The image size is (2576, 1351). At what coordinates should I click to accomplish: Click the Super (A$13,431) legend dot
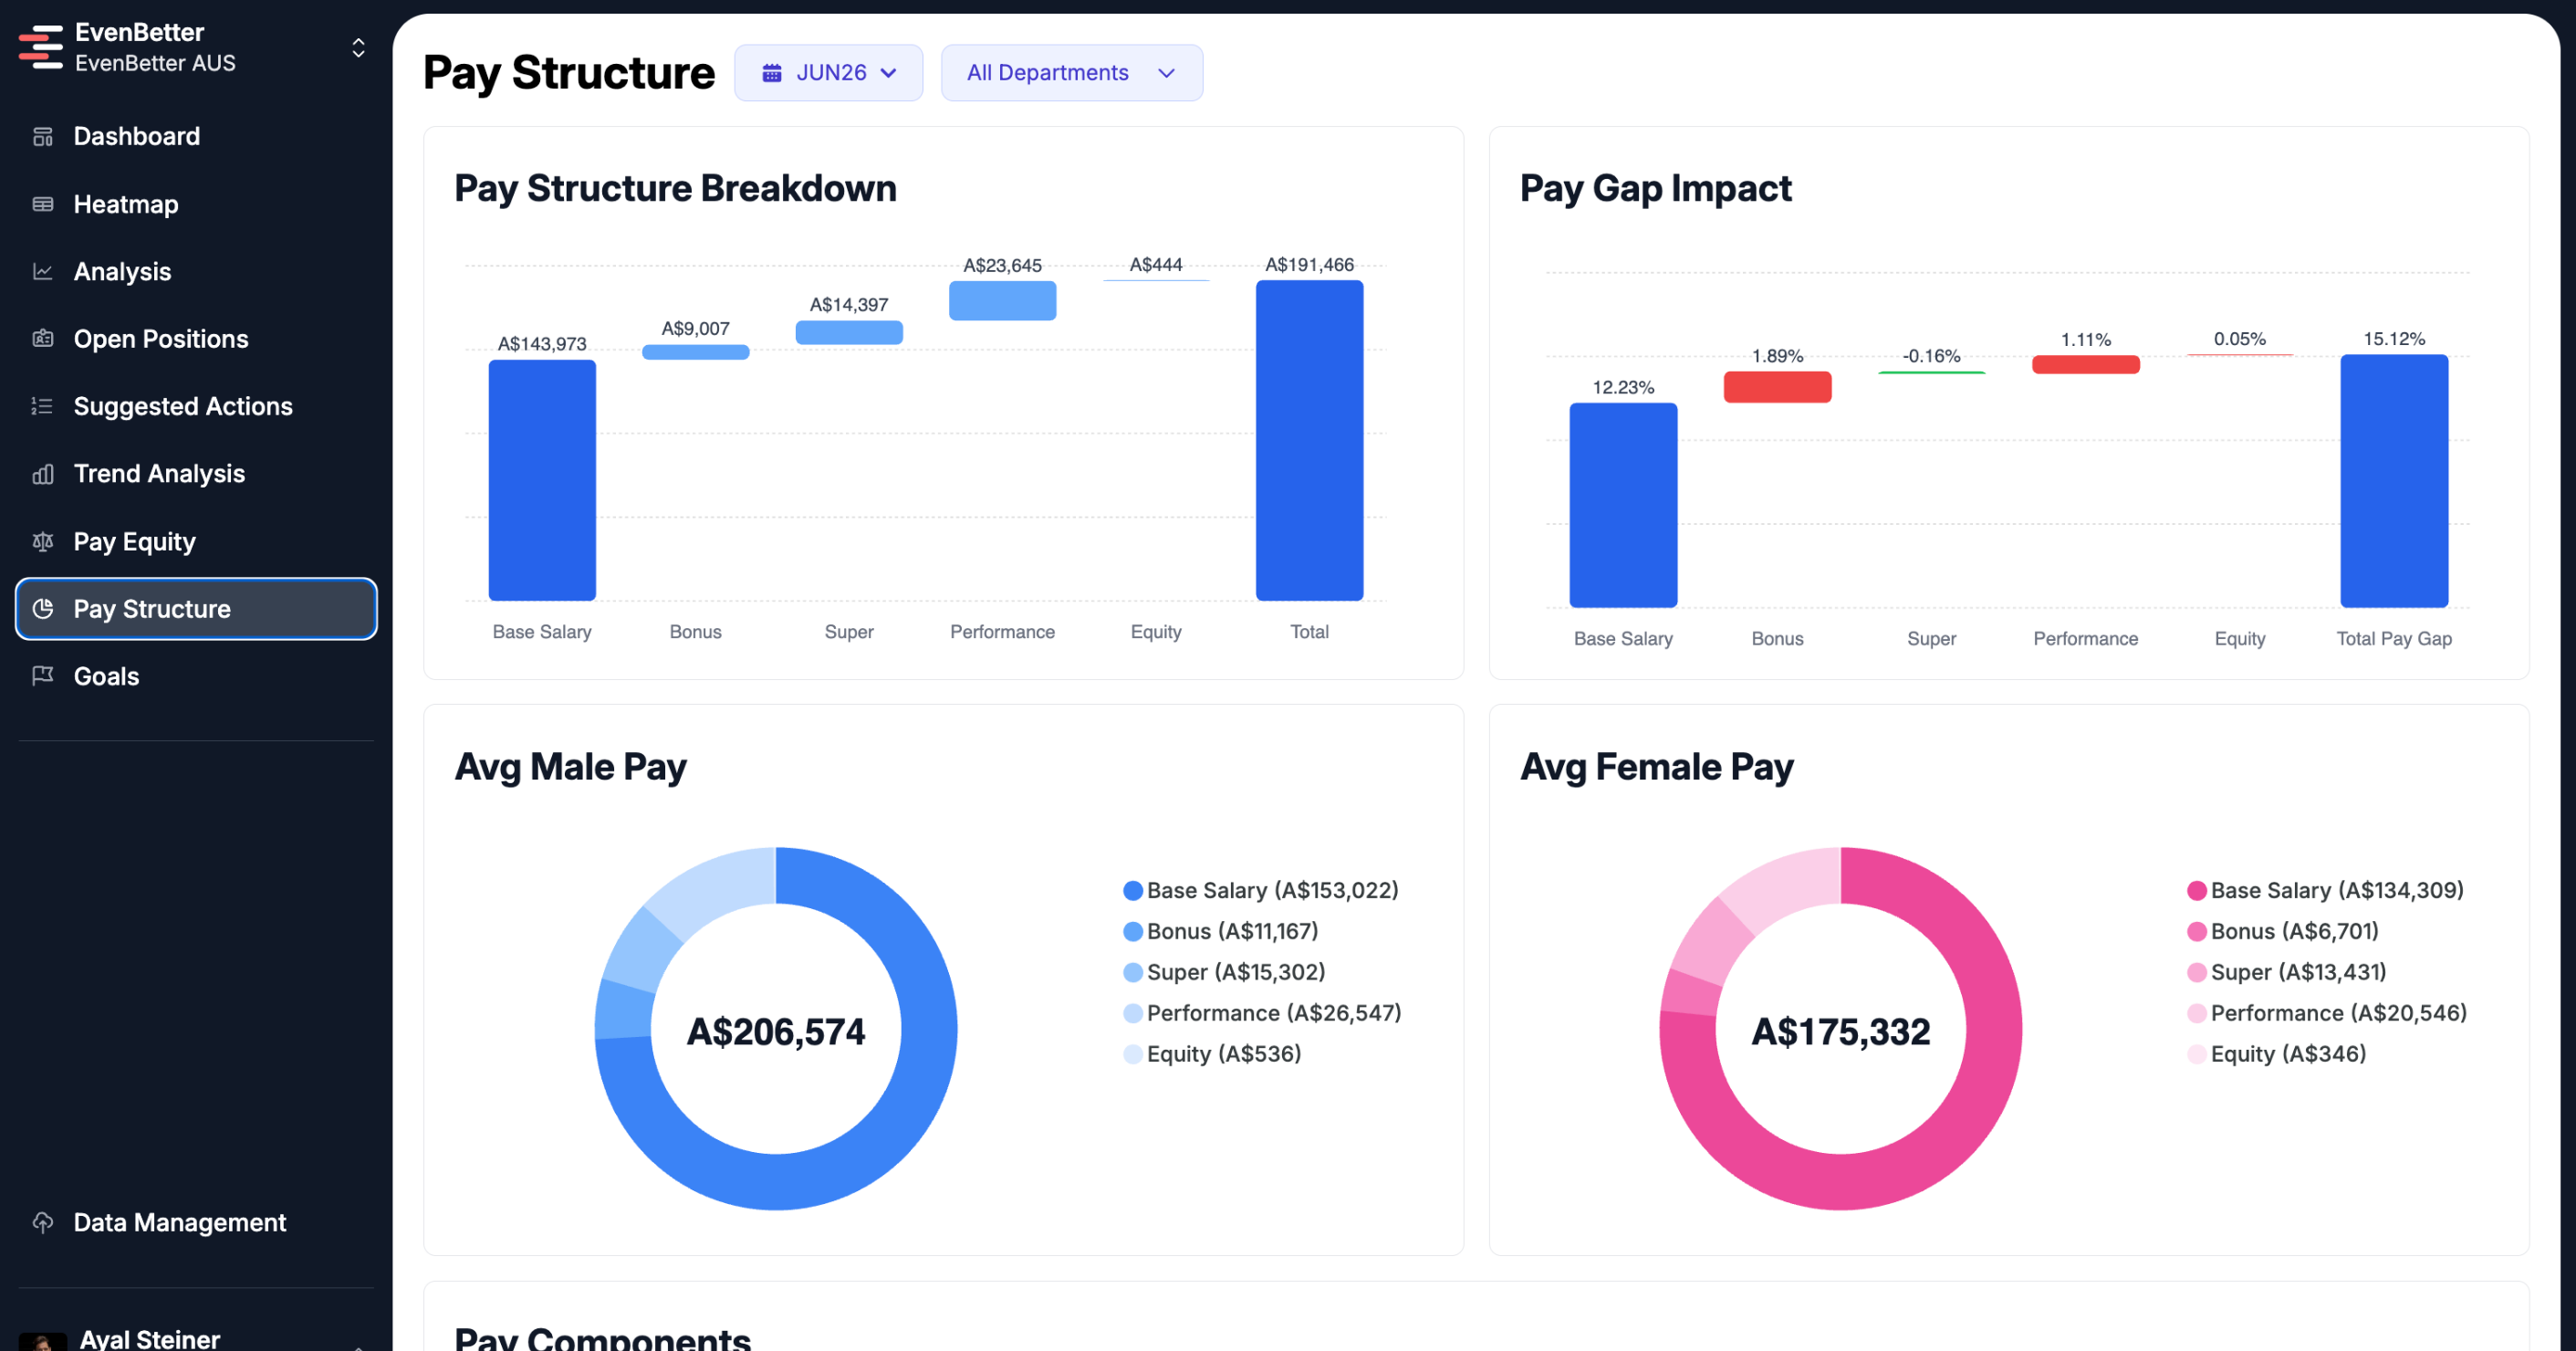click(2196, 972)
